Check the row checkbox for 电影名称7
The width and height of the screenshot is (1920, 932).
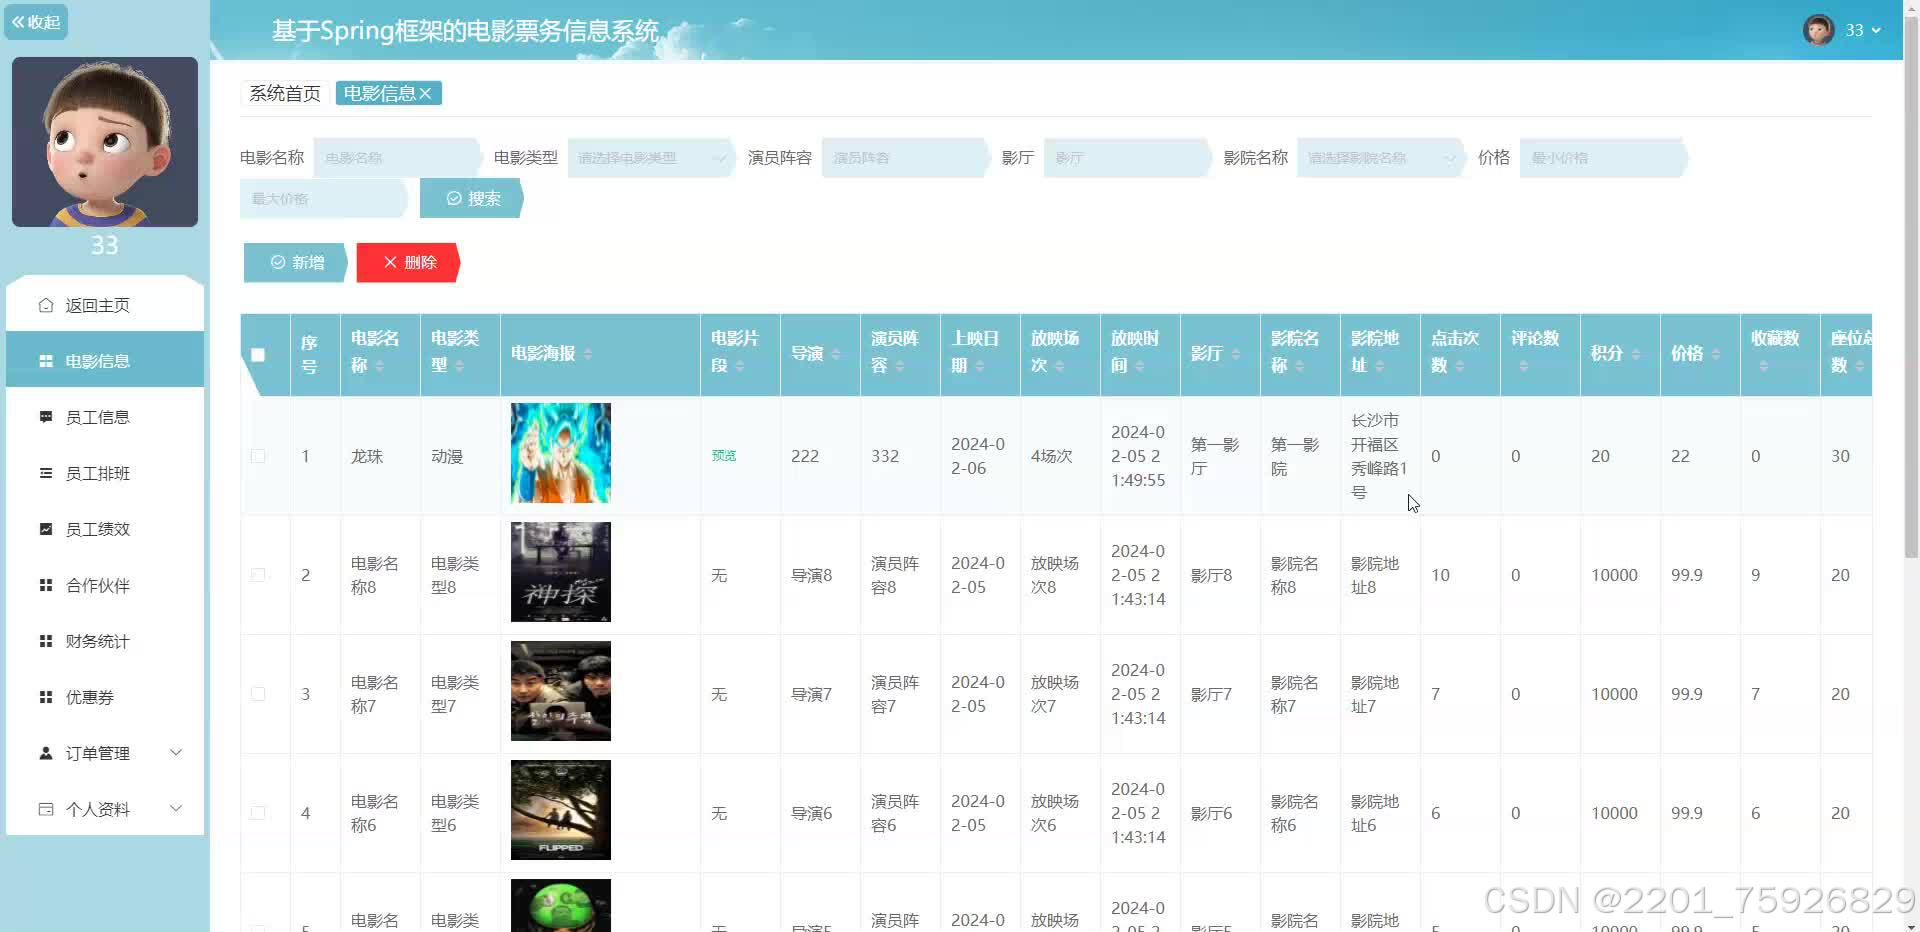point(258,694)
